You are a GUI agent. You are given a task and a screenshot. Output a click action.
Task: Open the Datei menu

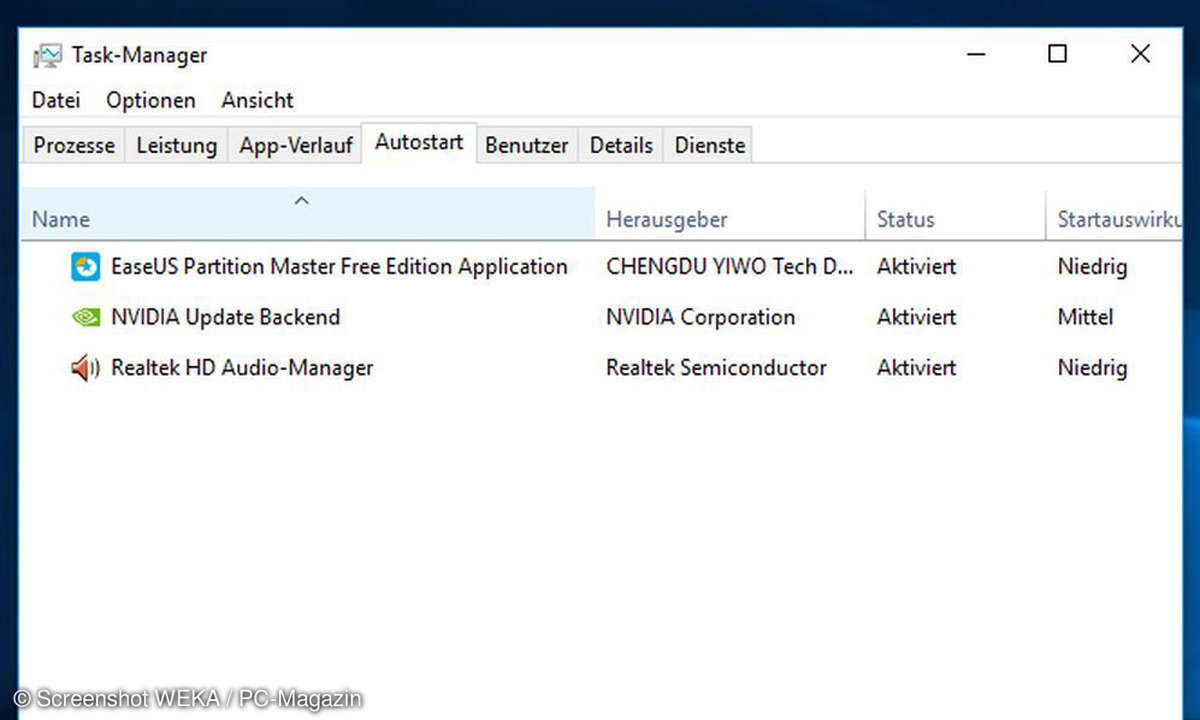(56, 100)
